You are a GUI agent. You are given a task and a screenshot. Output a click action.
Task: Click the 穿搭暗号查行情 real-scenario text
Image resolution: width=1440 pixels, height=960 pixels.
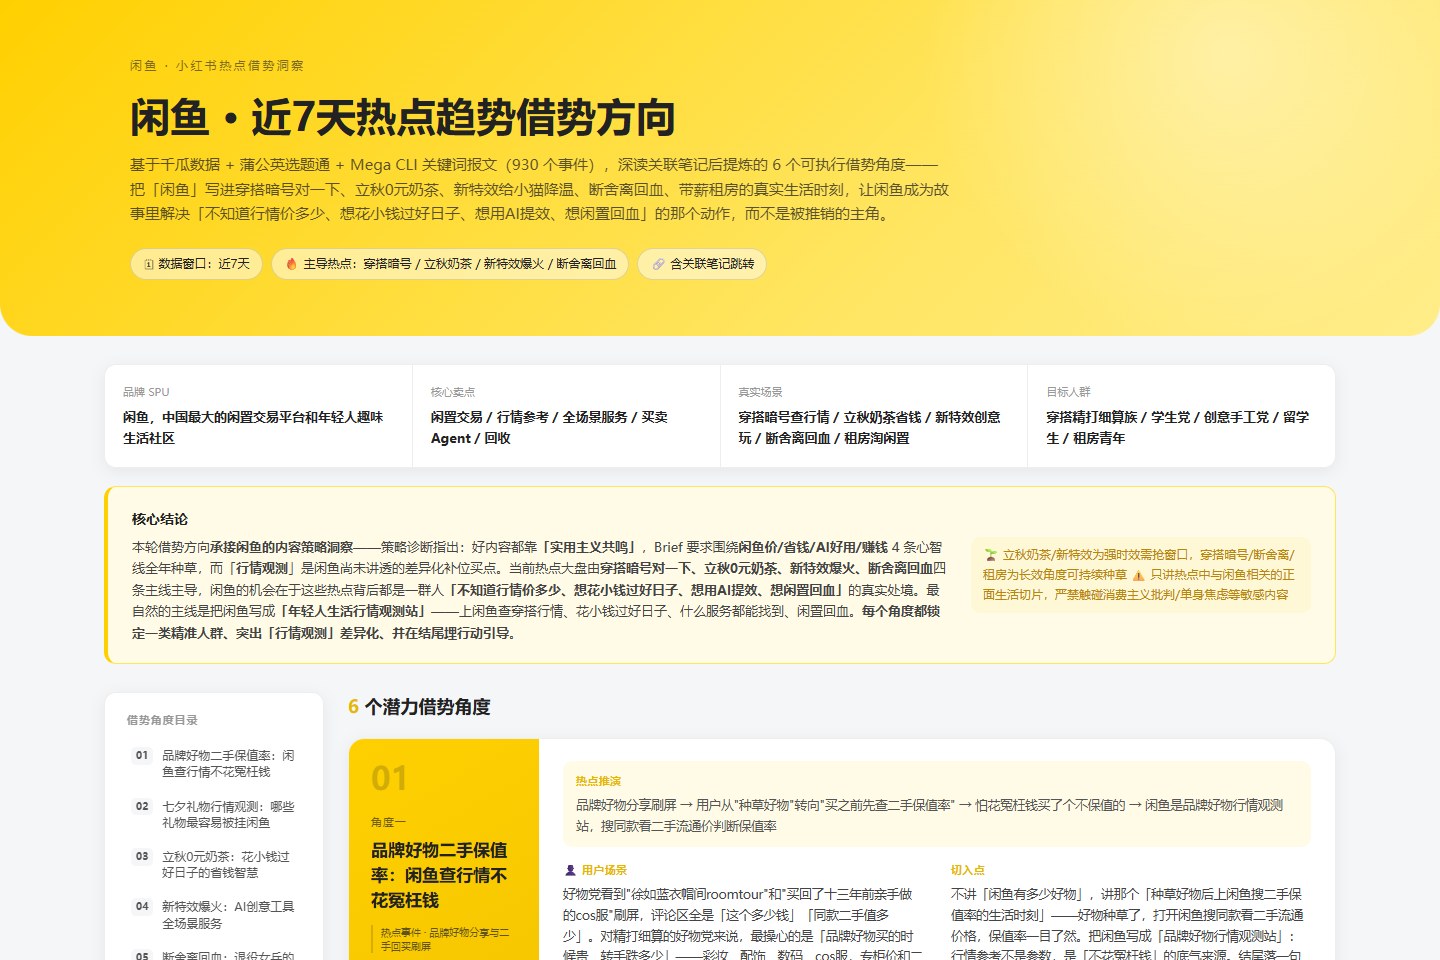(869, 428)
